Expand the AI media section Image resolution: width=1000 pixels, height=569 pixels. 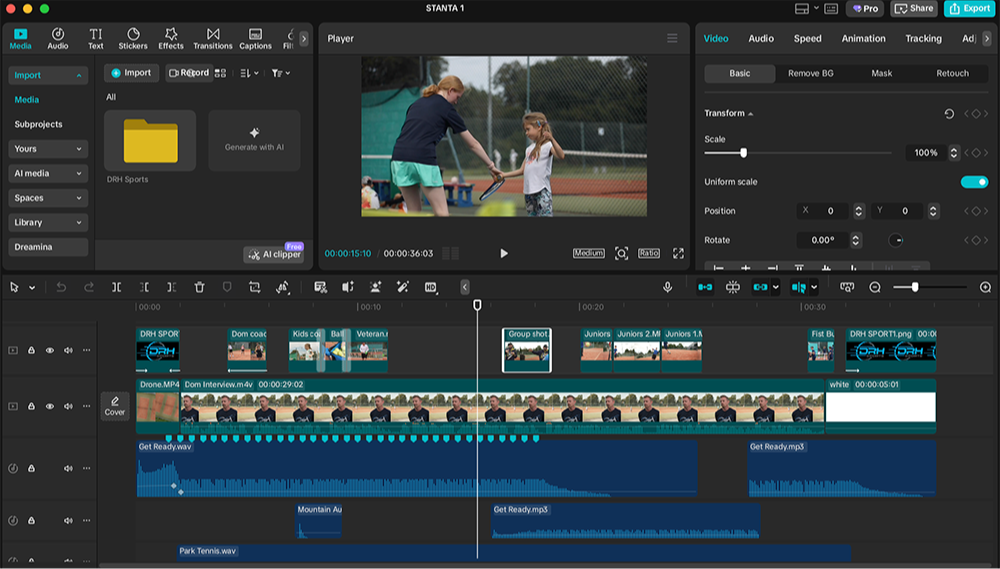(48, 173)
